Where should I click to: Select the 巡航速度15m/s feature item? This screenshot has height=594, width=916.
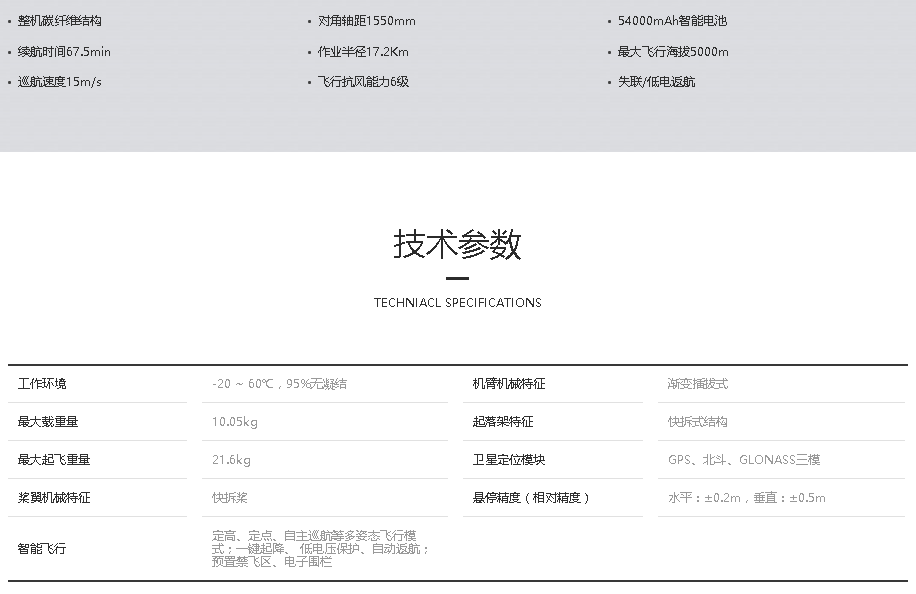pyautogui.click(x=60, y=82)
